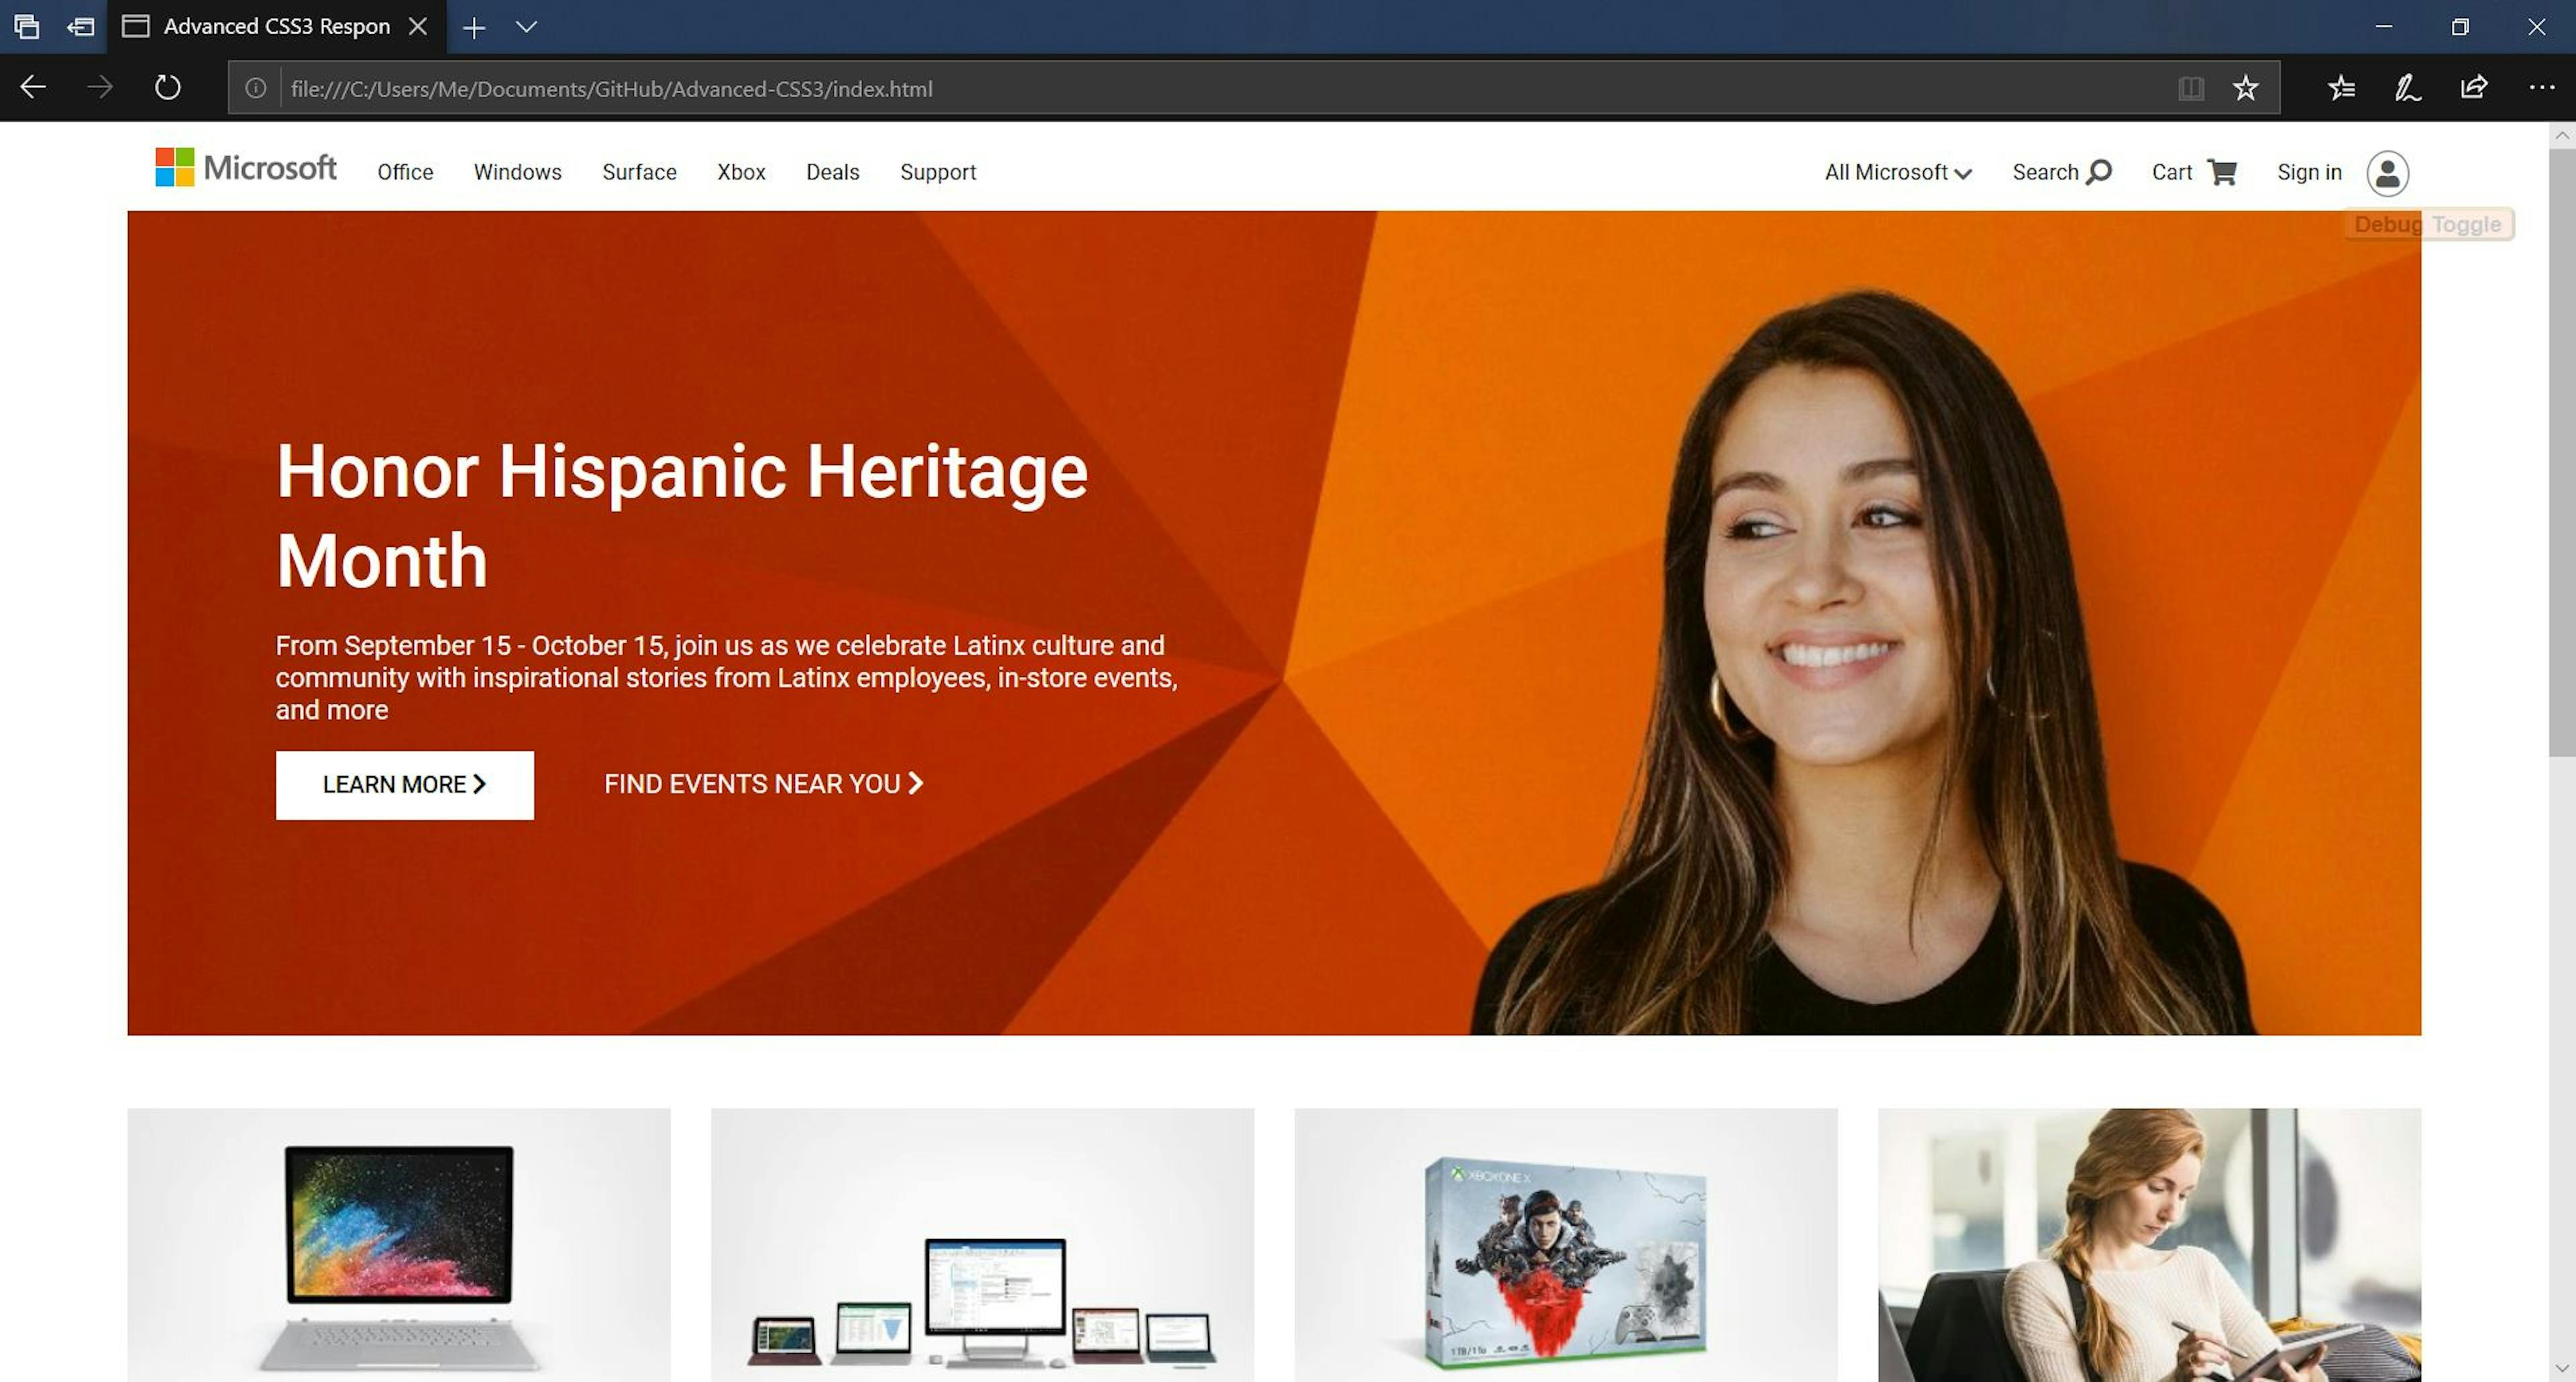This screenshot has width=2576, height=1382.
Task: Restore down the browser window
Action: pos(2460,27)
